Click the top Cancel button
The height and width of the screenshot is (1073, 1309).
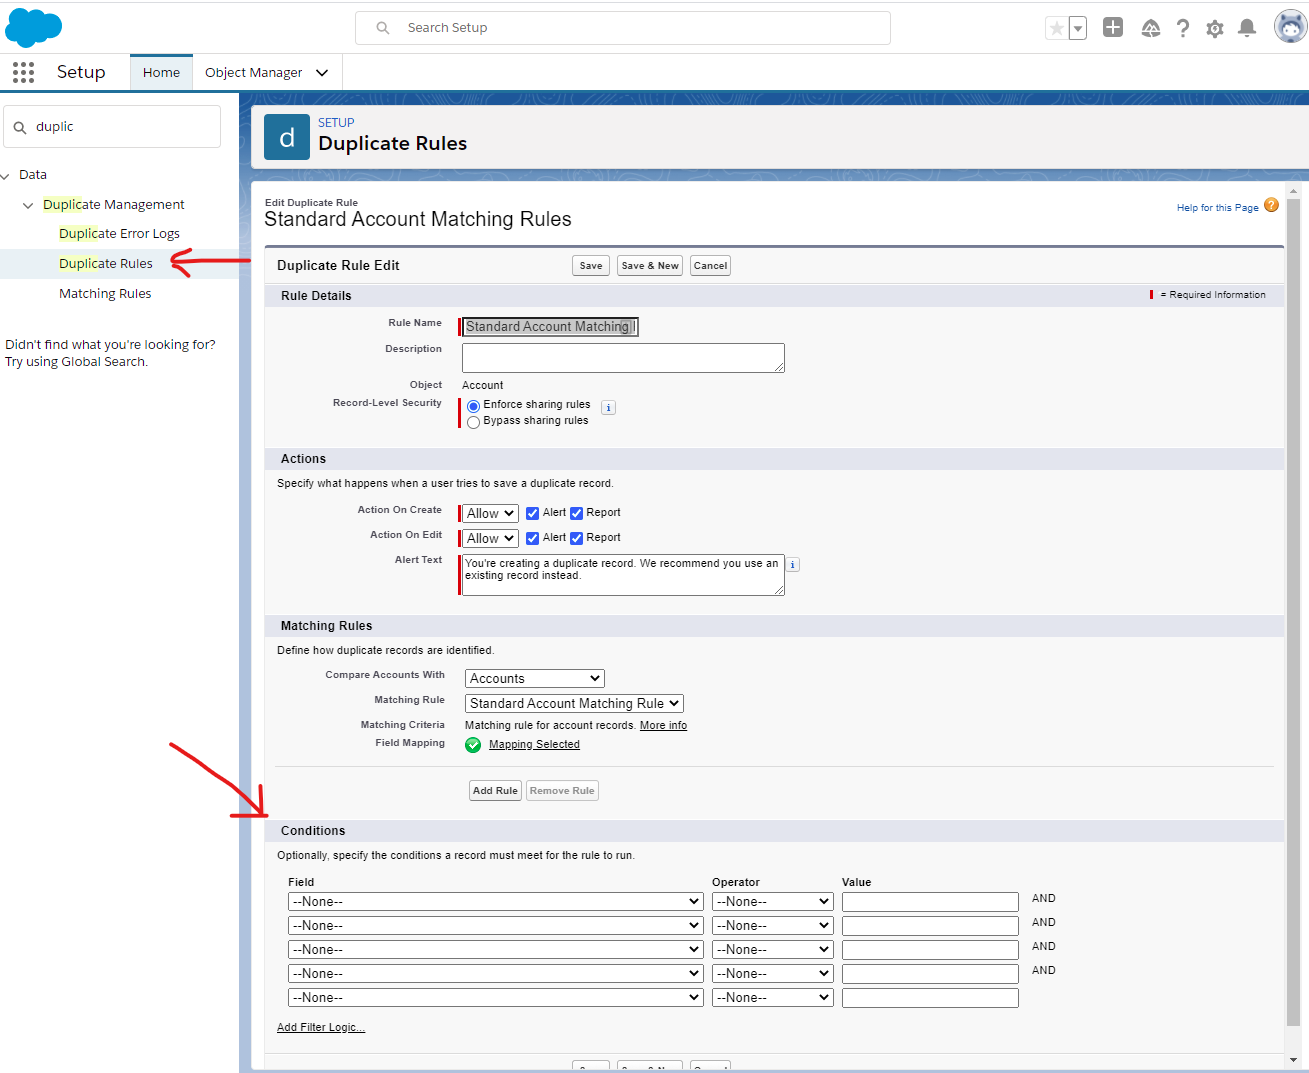tap(710, 265)
